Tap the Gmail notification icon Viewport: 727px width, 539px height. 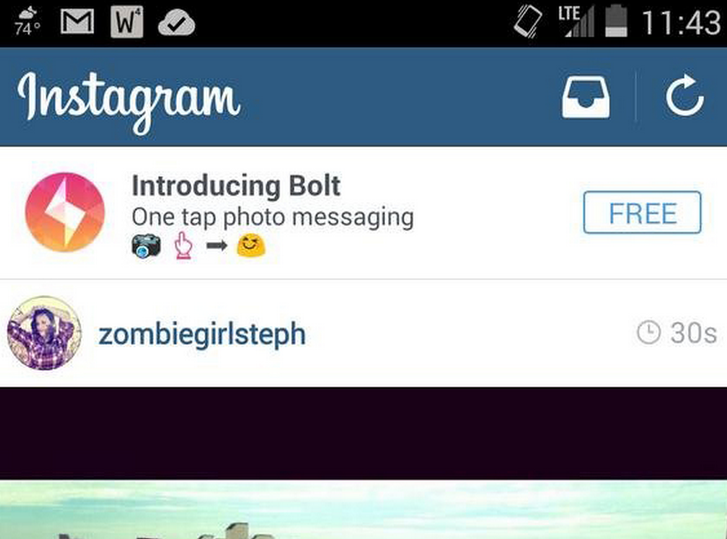coord(77,22)
